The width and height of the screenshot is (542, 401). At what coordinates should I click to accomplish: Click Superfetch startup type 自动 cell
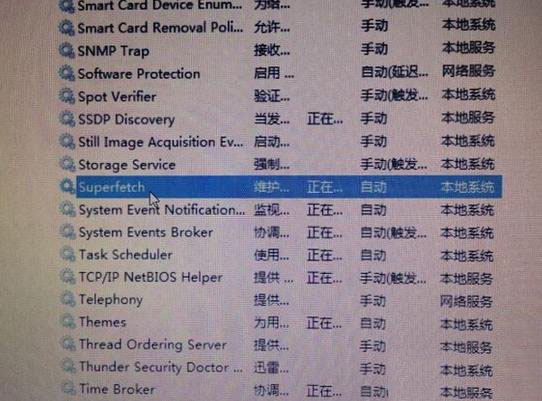click(x=374, y=187)
